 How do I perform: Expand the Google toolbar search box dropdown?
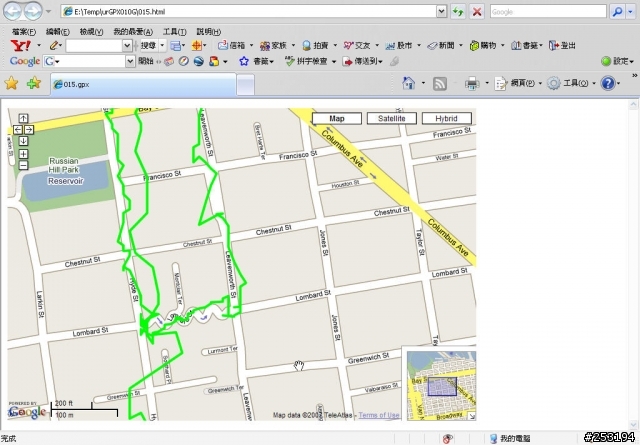point(130,61)
